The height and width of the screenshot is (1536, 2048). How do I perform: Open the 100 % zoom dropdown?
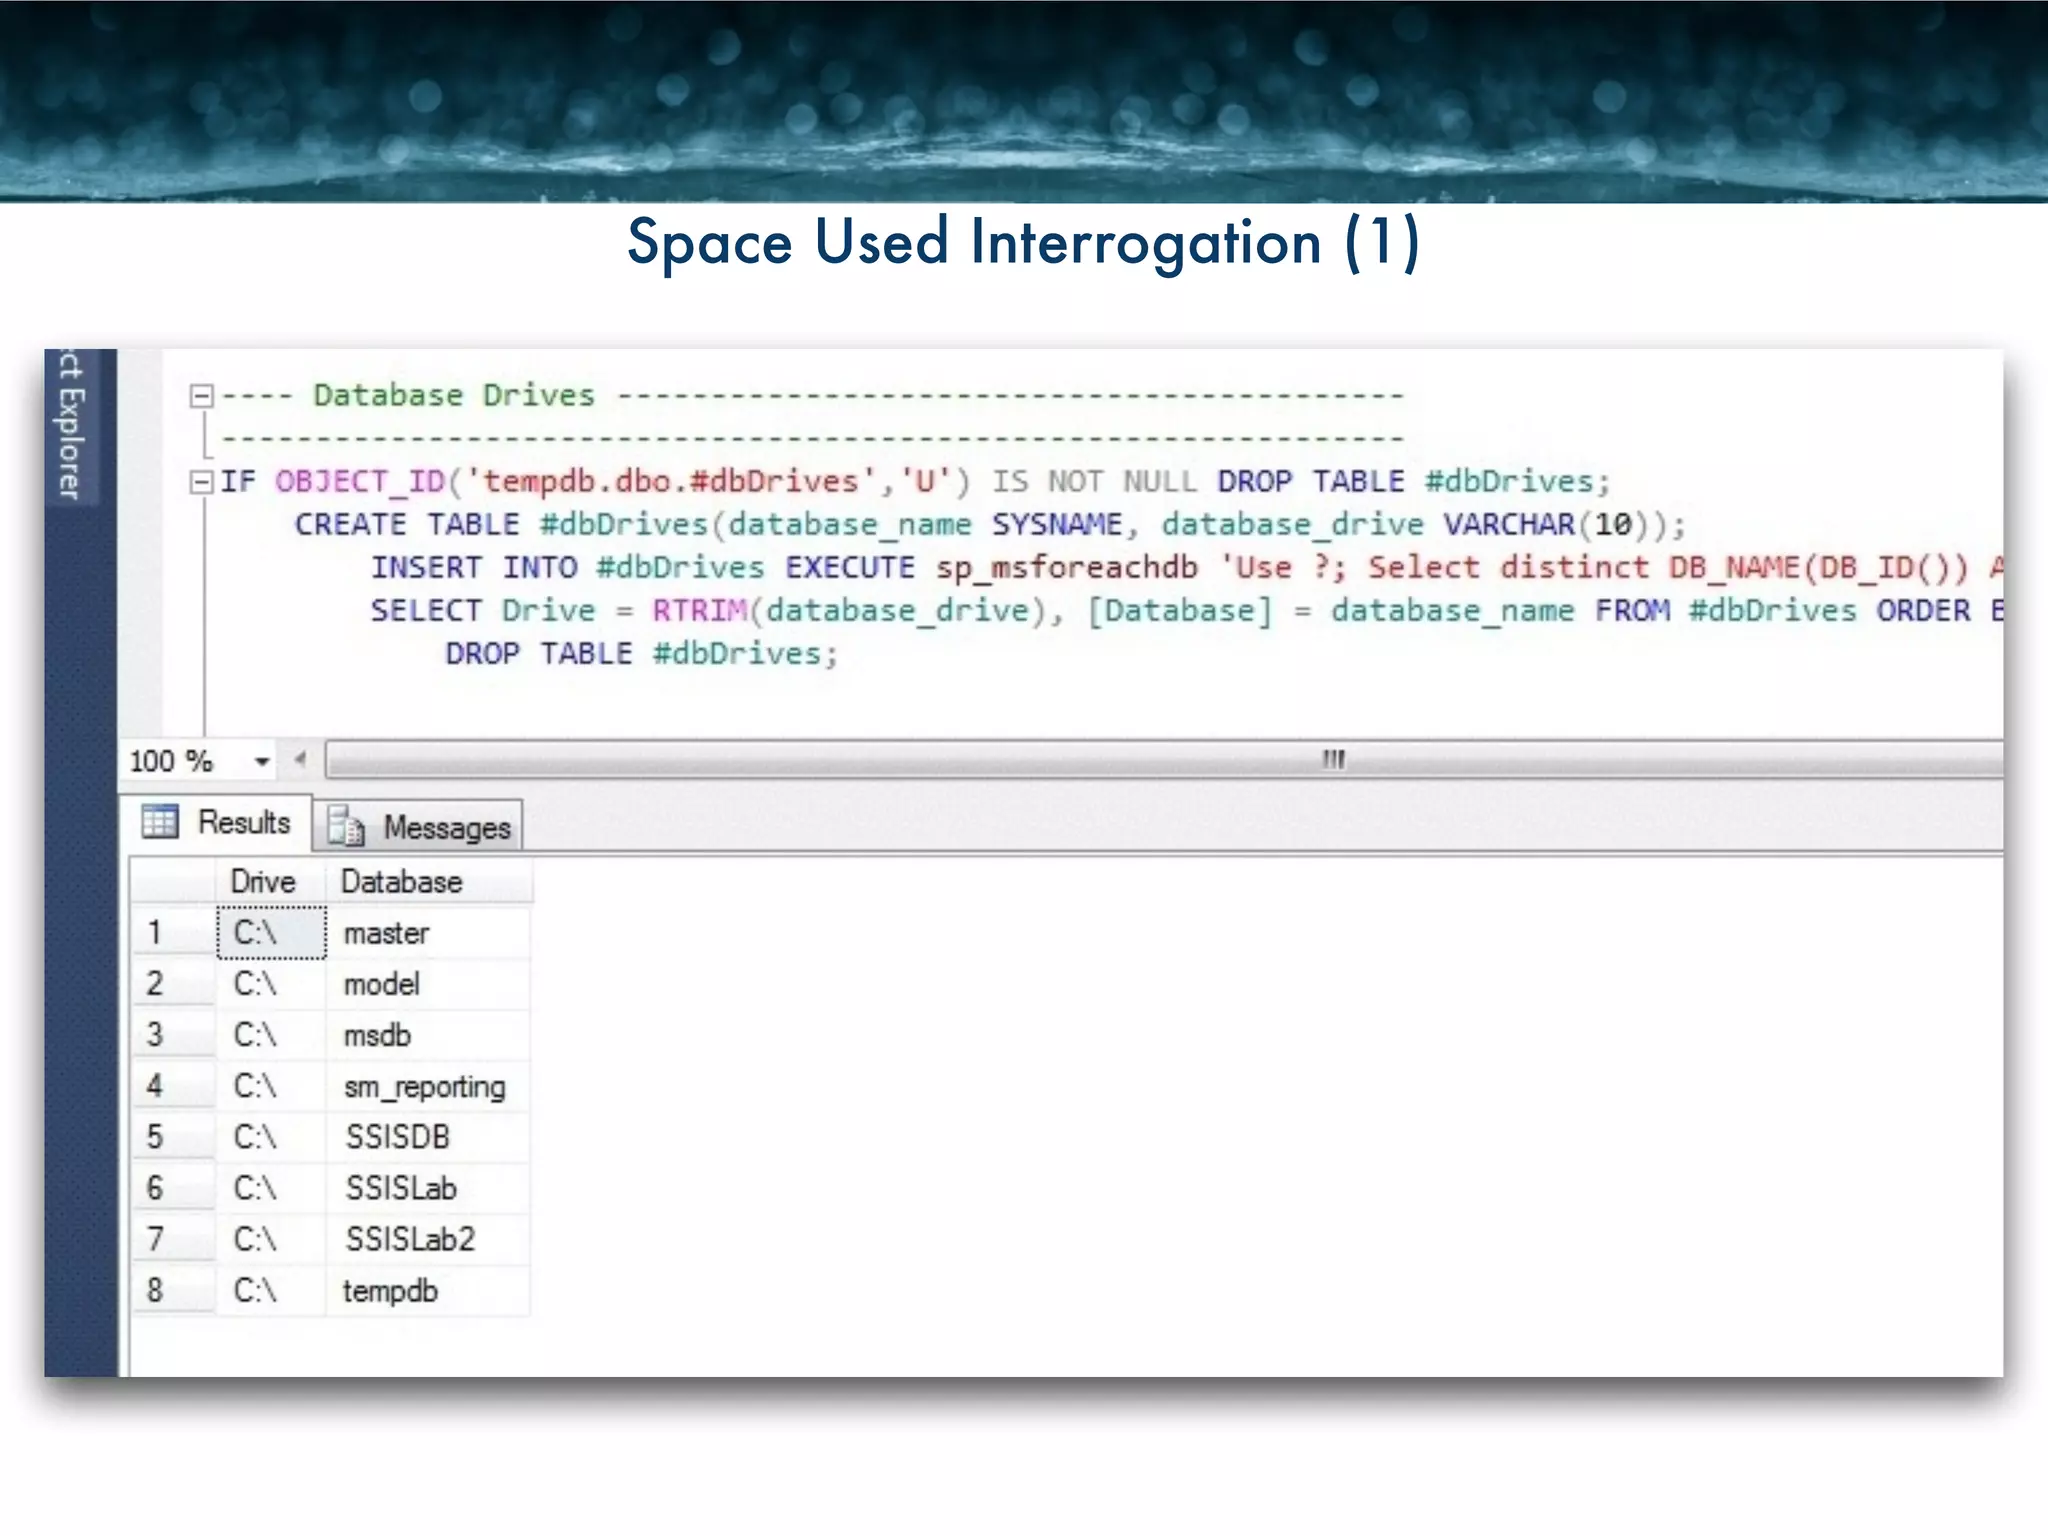click(x=262, y=762)
